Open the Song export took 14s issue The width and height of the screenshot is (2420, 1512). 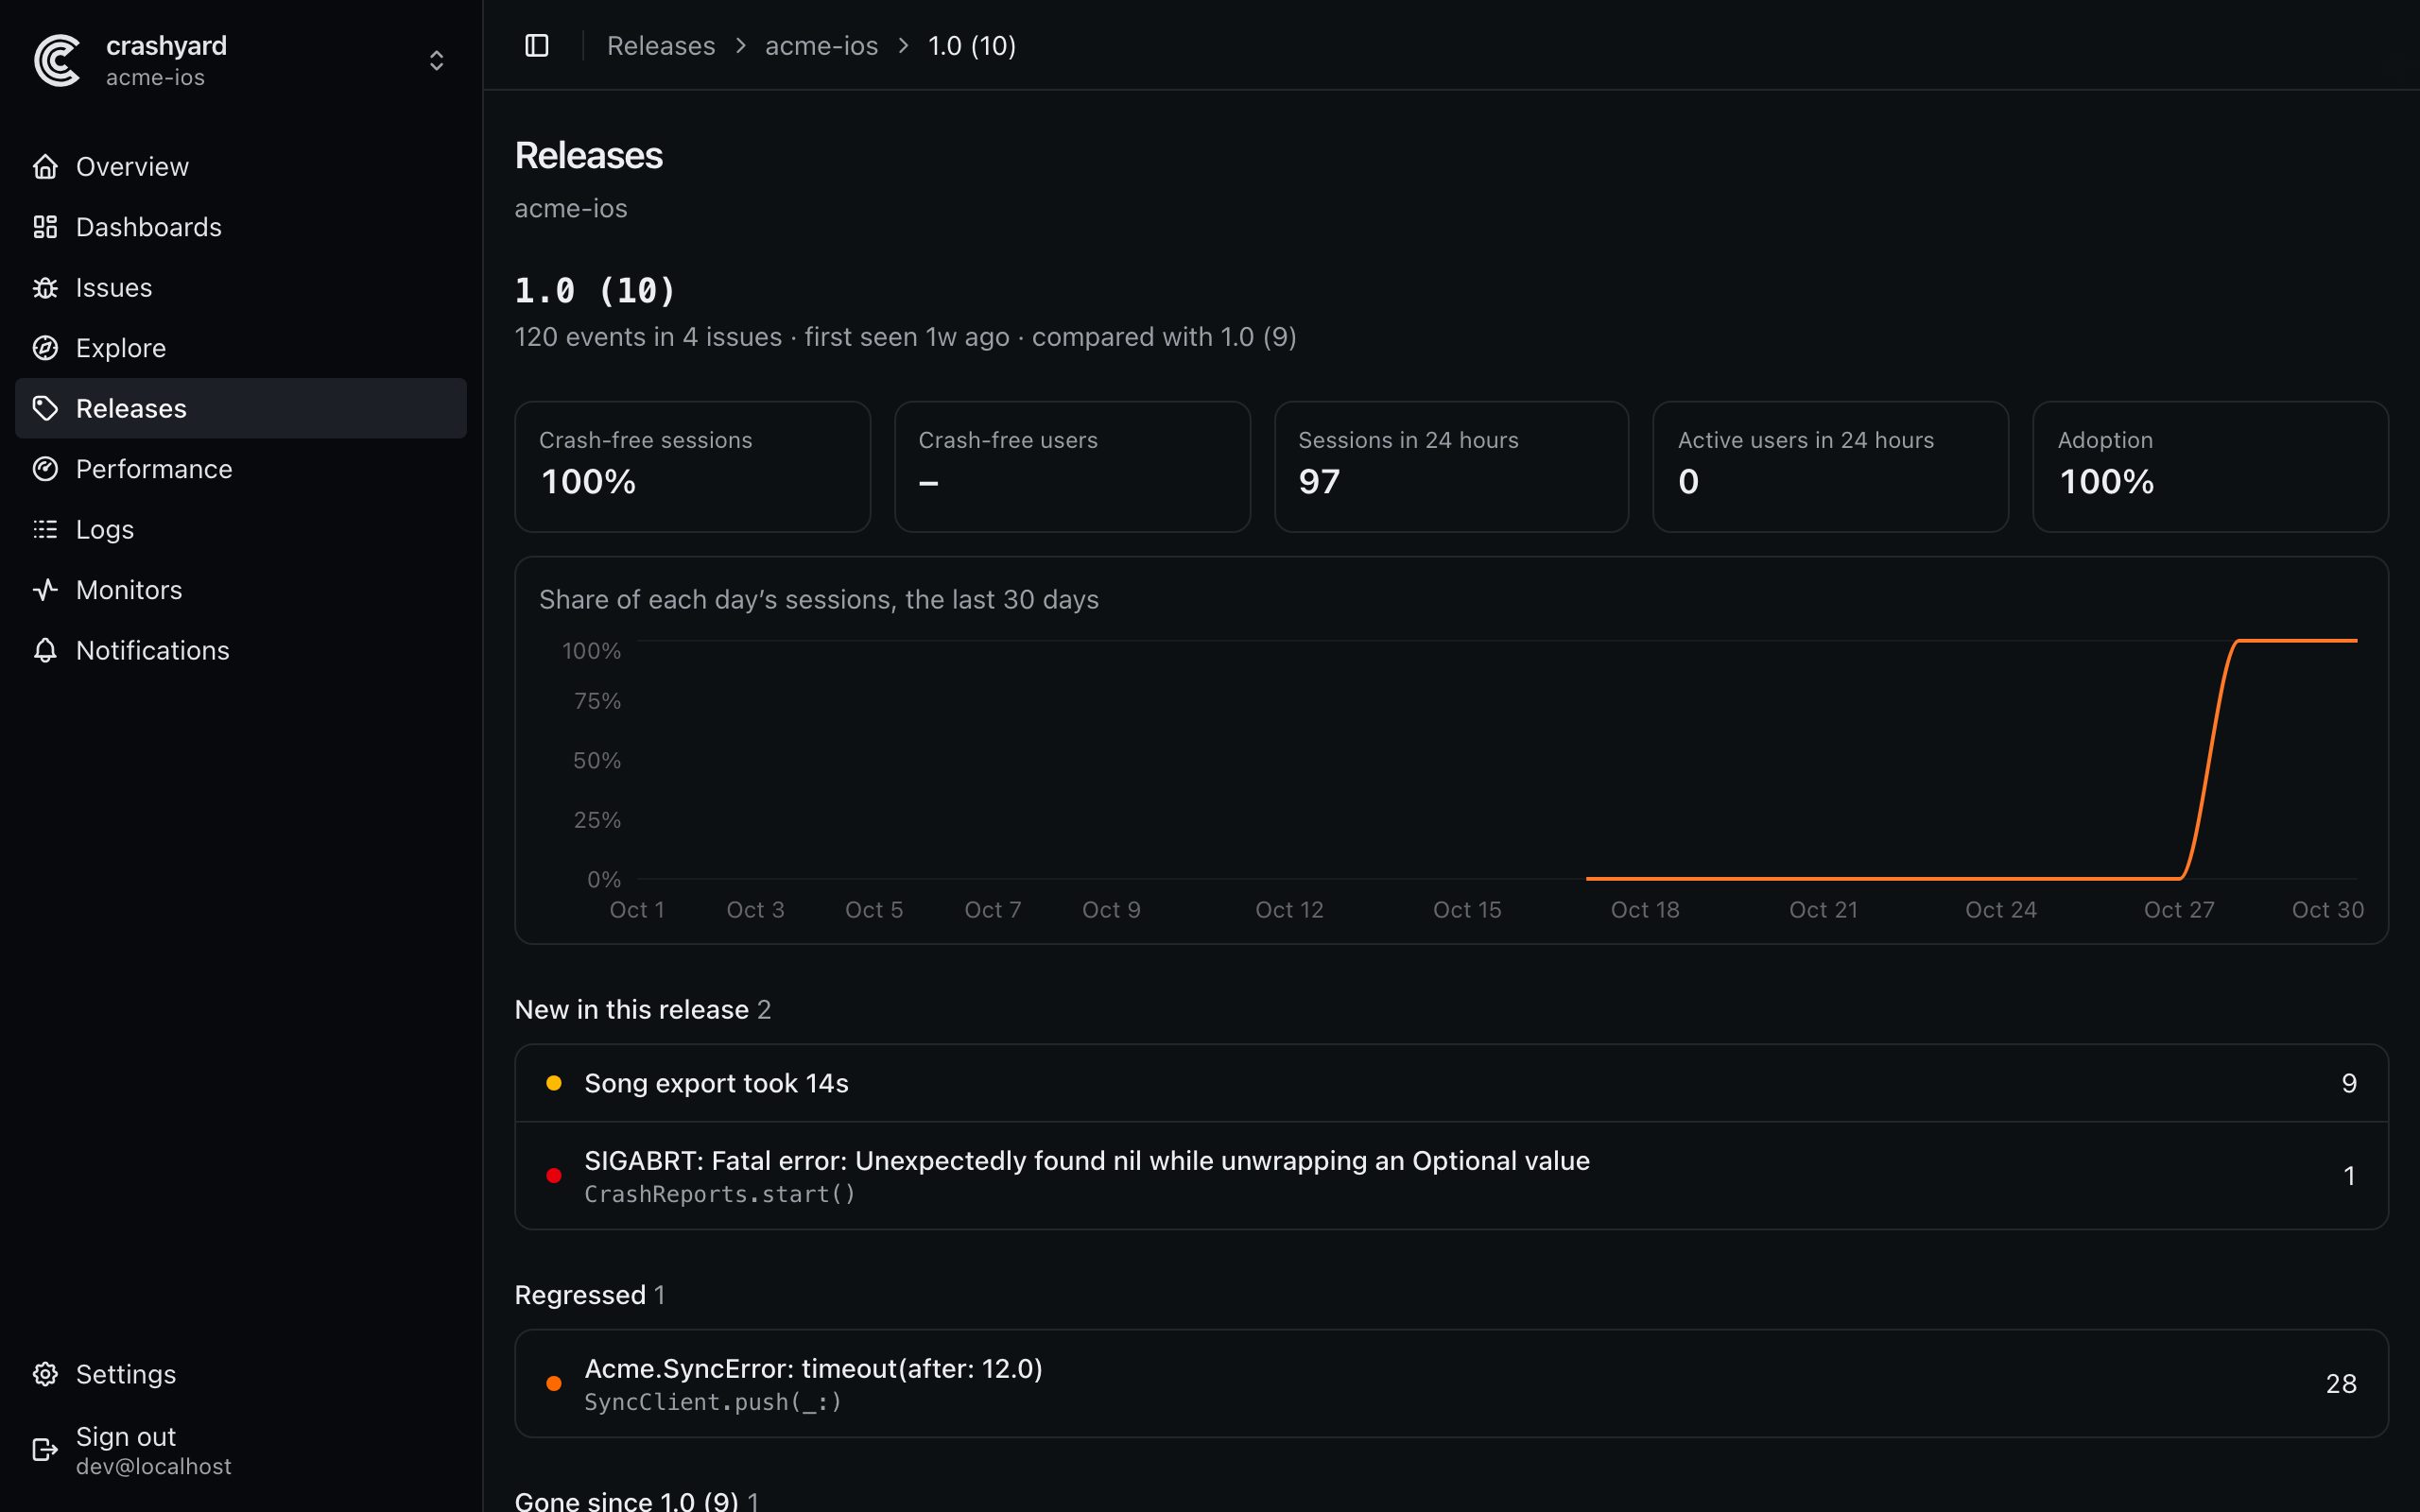click(x=1451, y=1083)
